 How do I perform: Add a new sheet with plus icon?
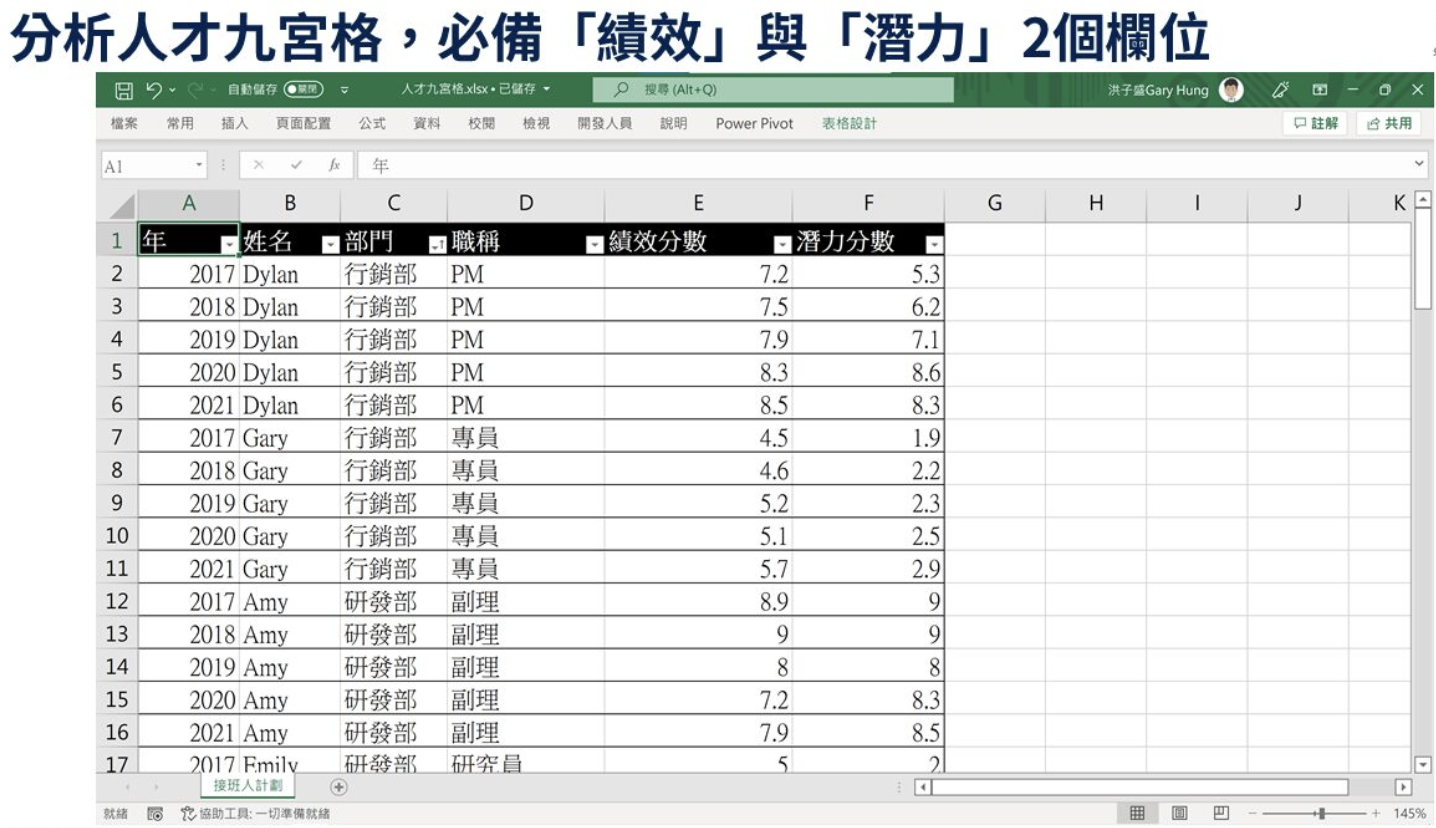339,787
